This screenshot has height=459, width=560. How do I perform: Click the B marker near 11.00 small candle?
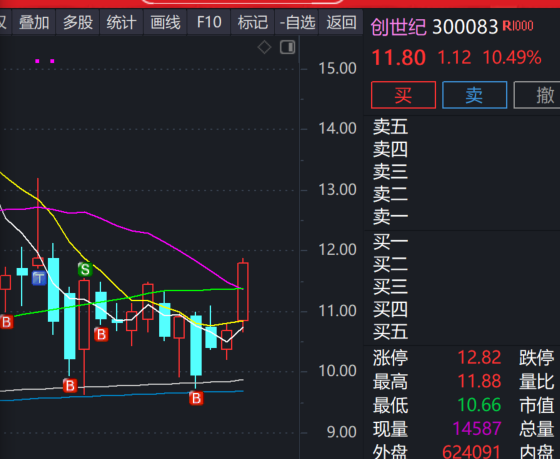101,335
